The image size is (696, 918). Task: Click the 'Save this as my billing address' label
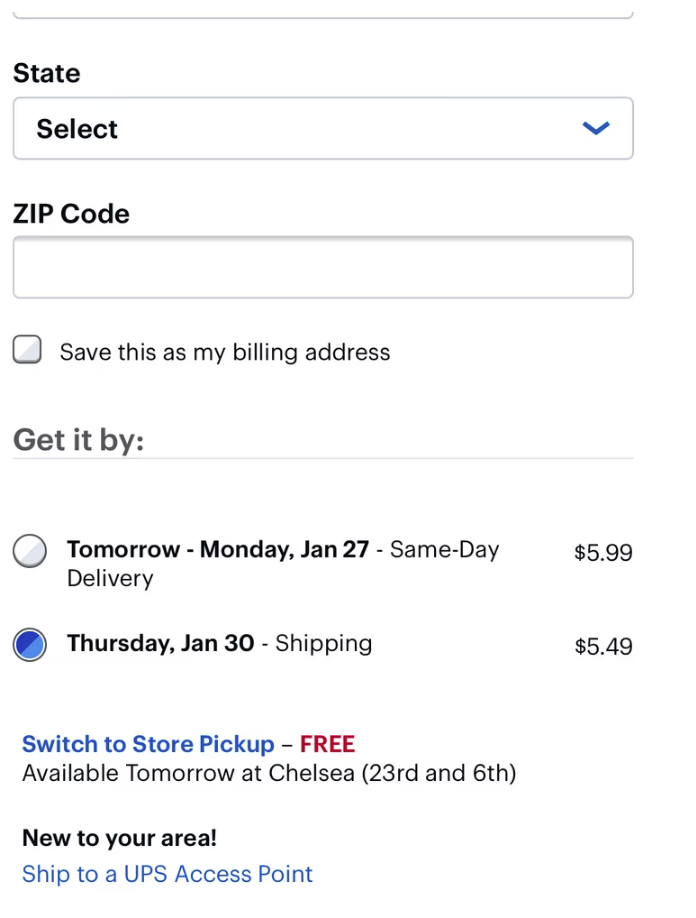coord(224,352)
